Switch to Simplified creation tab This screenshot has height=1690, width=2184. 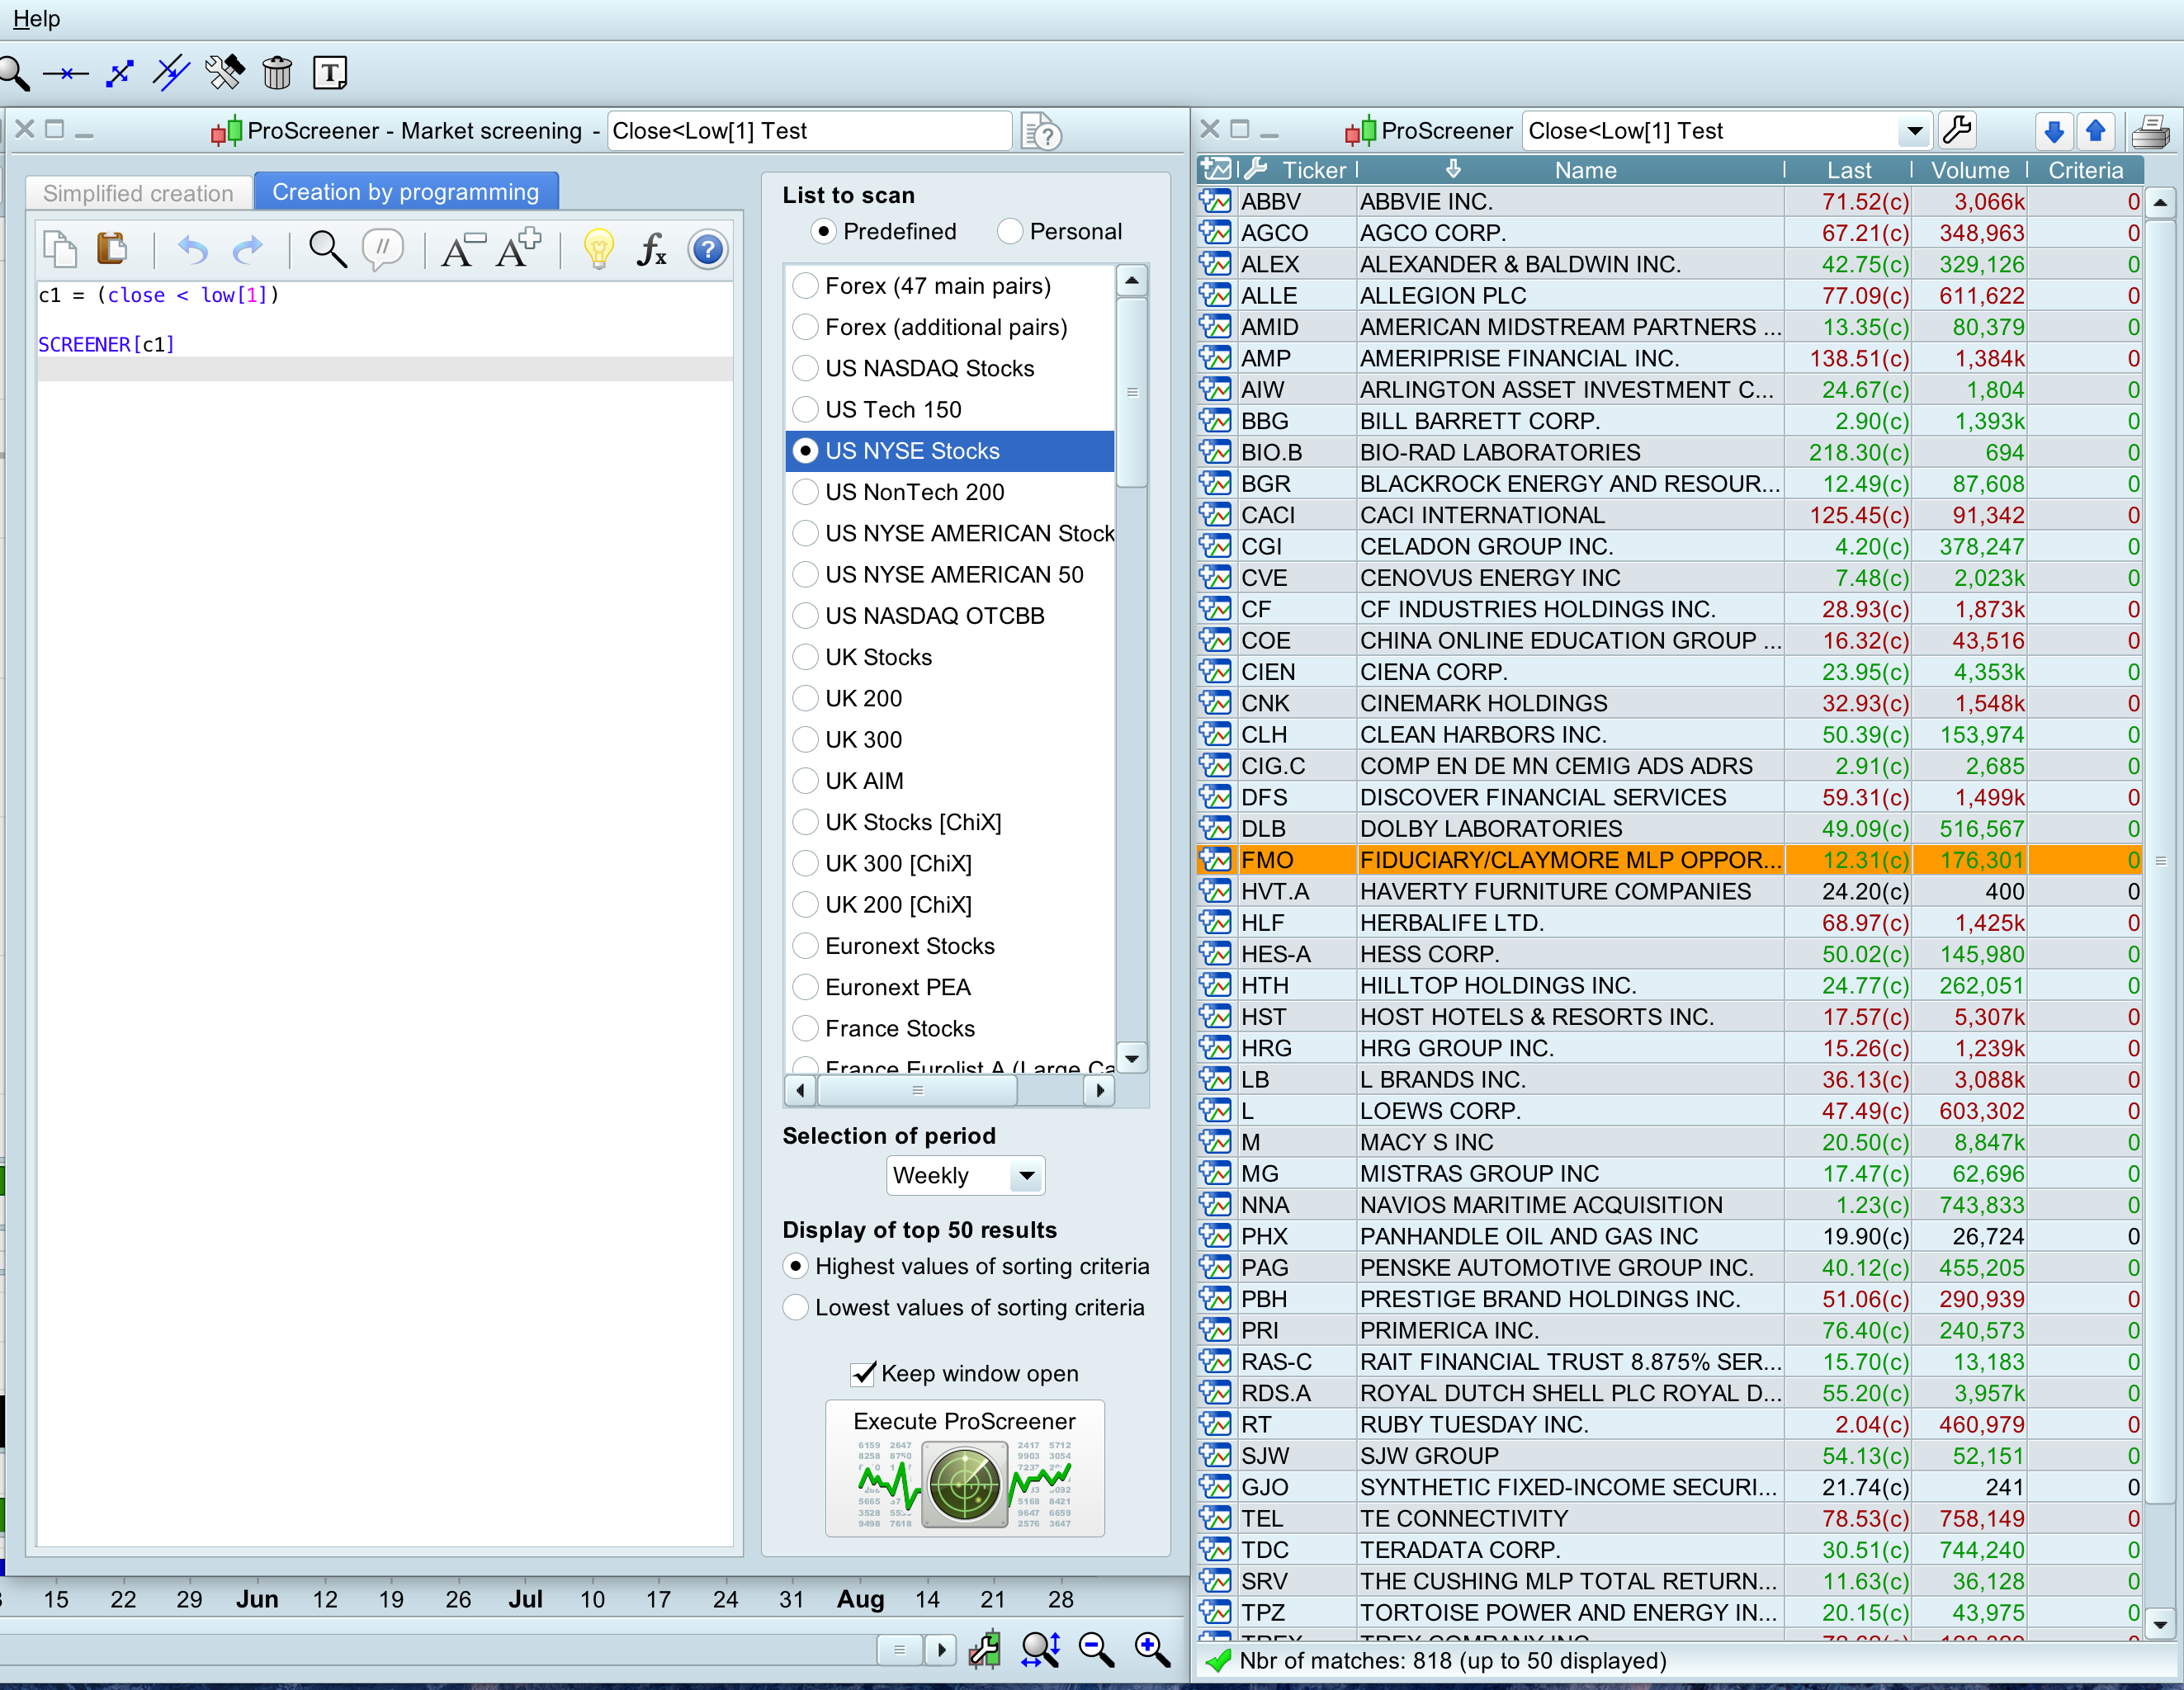pos(138,193)
